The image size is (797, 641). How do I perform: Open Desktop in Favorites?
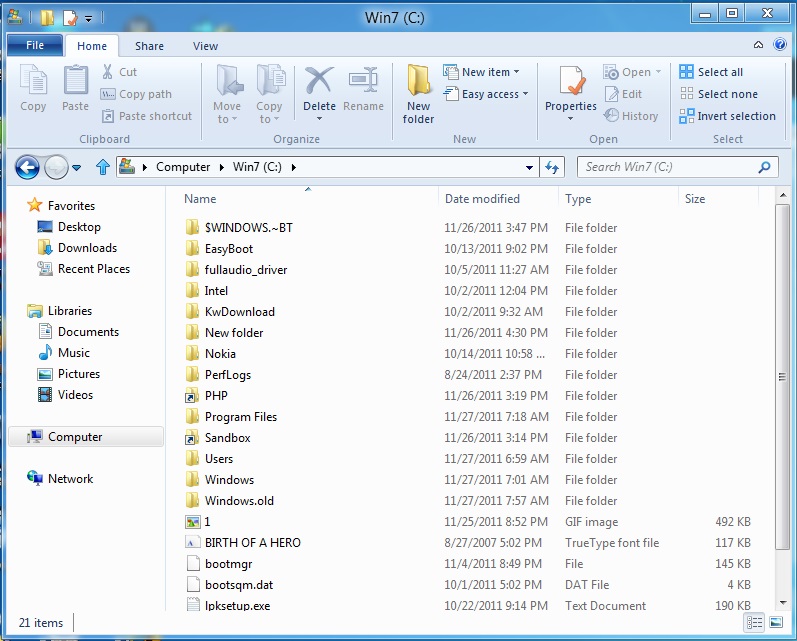(x=69, y=227)
